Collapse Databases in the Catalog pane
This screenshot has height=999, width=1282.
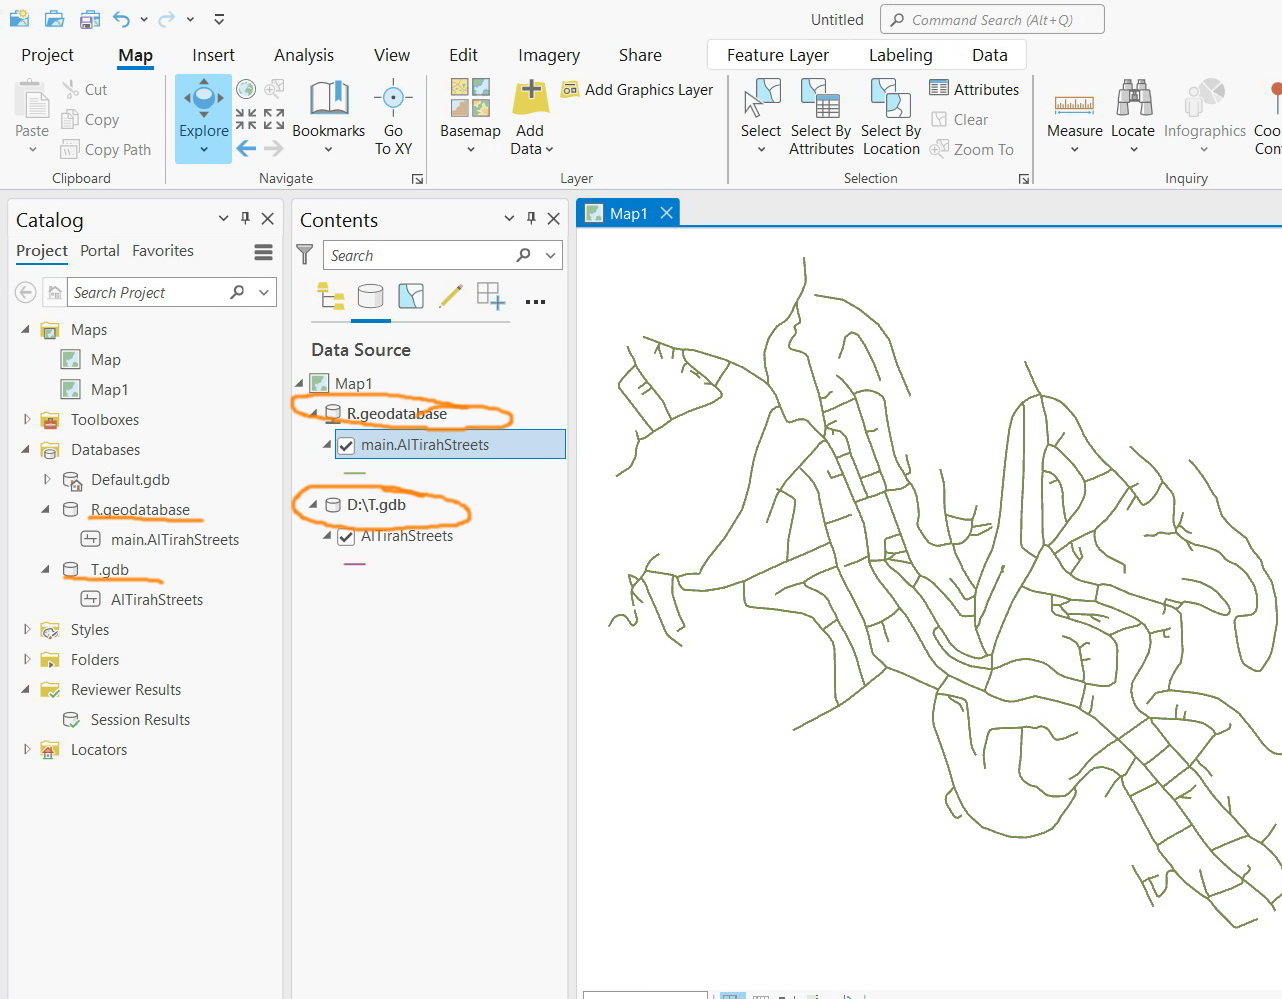pyautogui.click(x=25, y=449)
